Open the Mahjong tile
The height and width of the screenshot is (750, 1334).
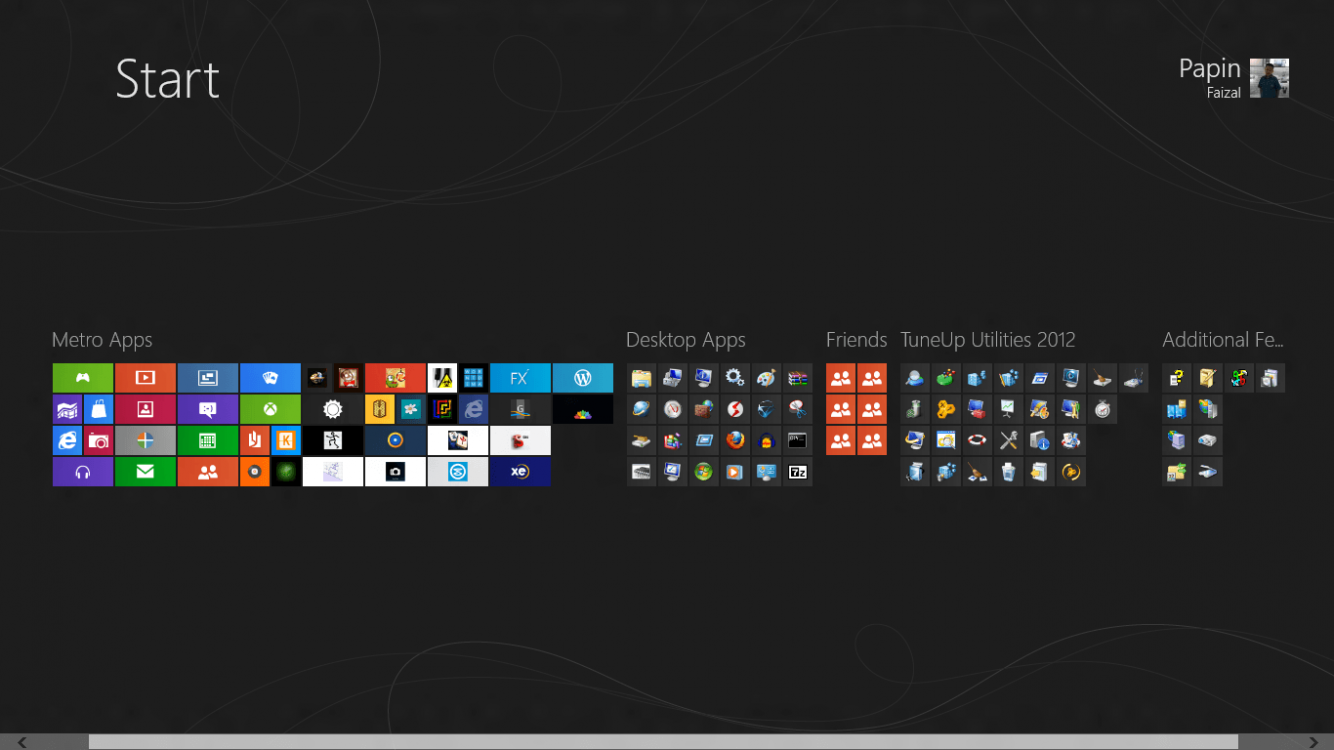tap(458, 440)
